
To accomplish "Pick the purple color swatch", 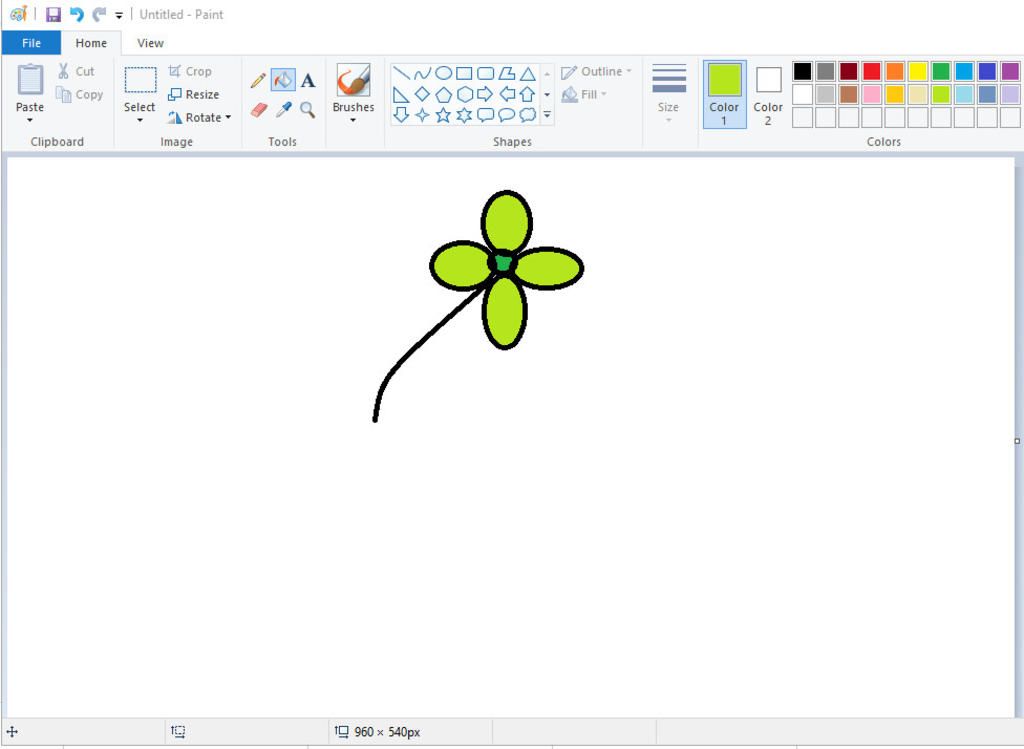I will [x=1010, y=71].
